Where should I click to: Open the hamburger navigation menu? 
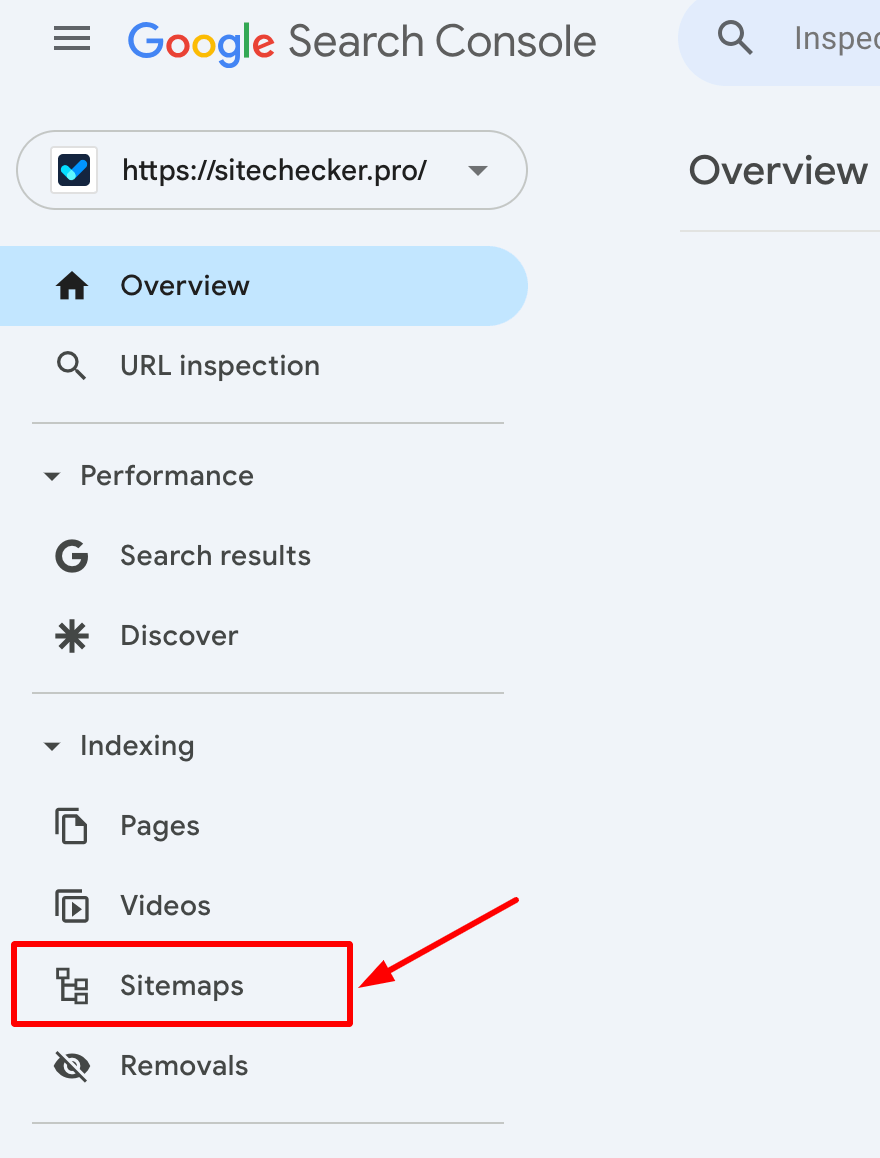click(x=71, y=39)
